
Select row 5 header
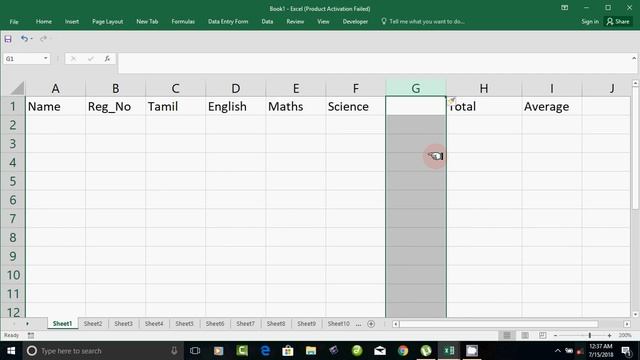tap(13, 181)
